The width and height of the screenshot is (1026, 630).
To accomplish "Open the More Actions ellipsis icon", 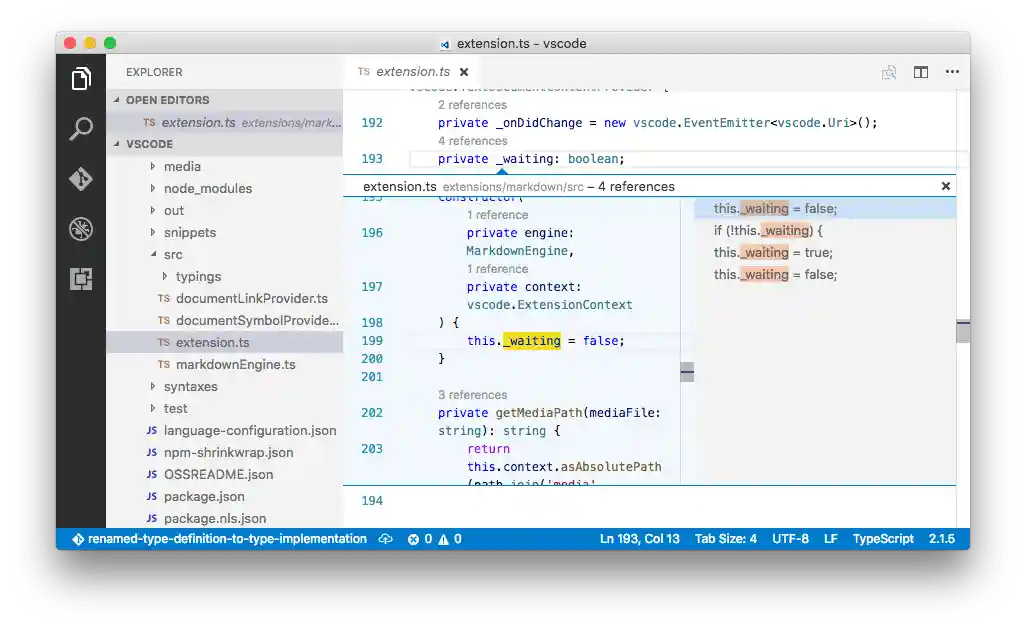I will pos(952,72).
